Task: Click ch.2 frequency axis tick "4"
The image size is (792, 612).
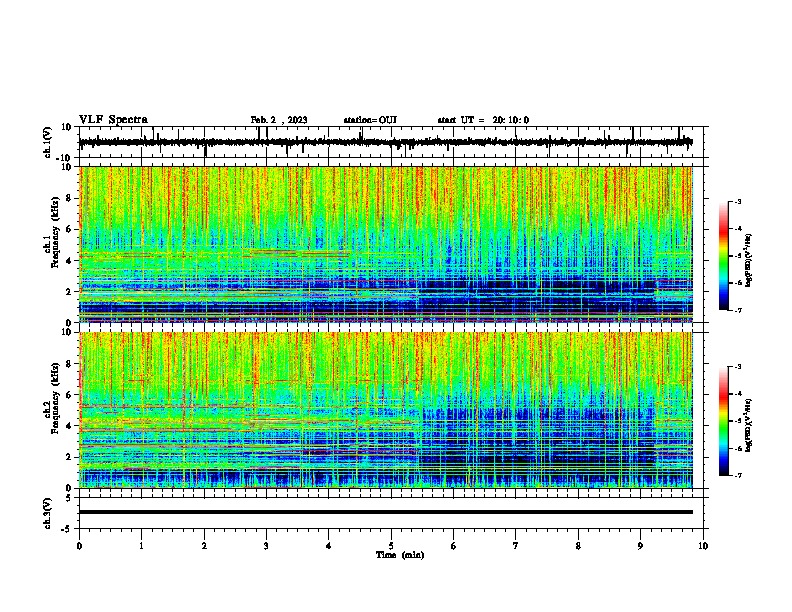Action: [70, 426]
